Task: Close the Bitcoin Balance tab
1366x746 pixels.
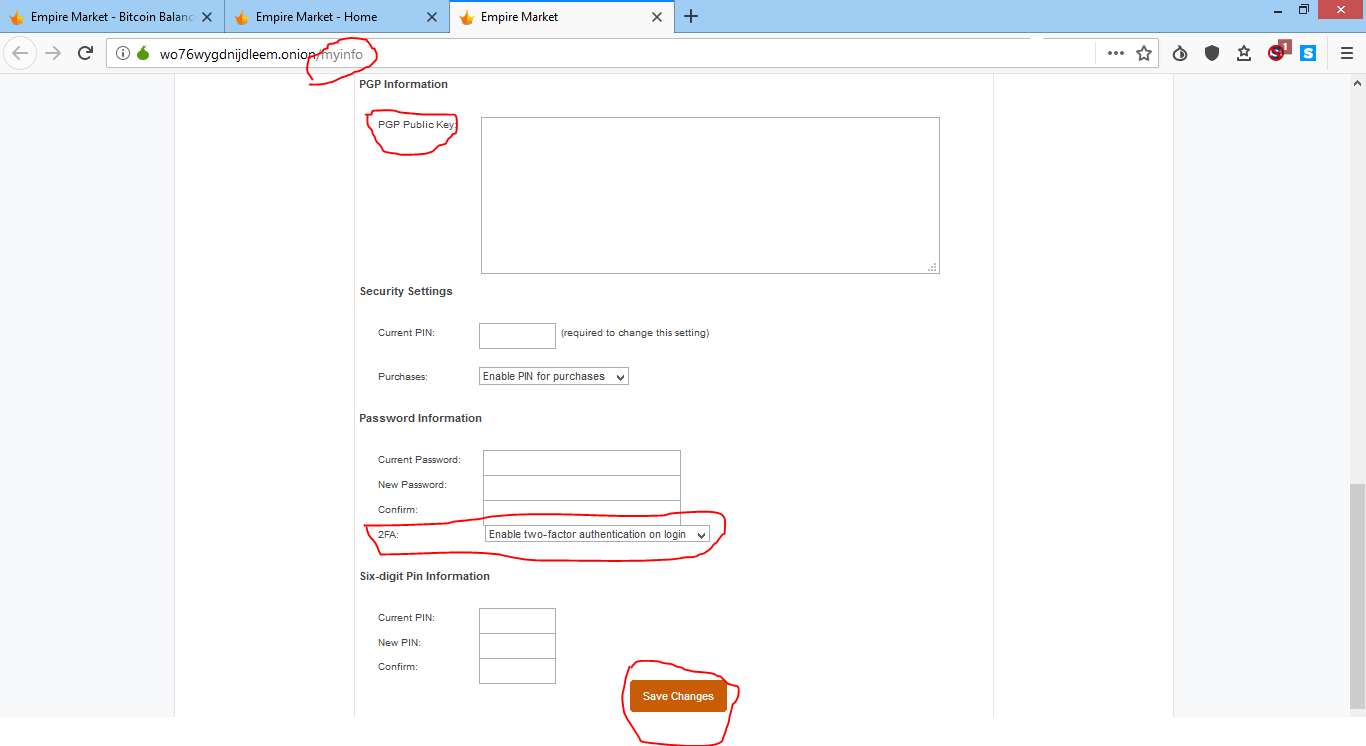Action: coord(207,17)
